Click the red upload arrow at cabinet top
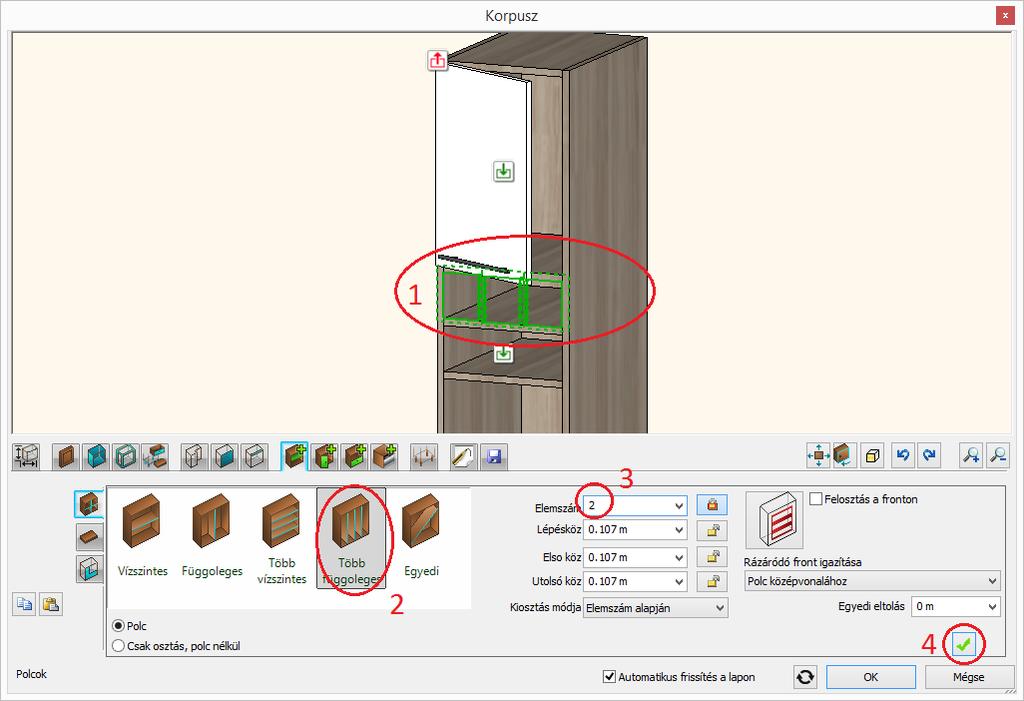The height and width of the screenshot is (701, 1024). [438, 60]
